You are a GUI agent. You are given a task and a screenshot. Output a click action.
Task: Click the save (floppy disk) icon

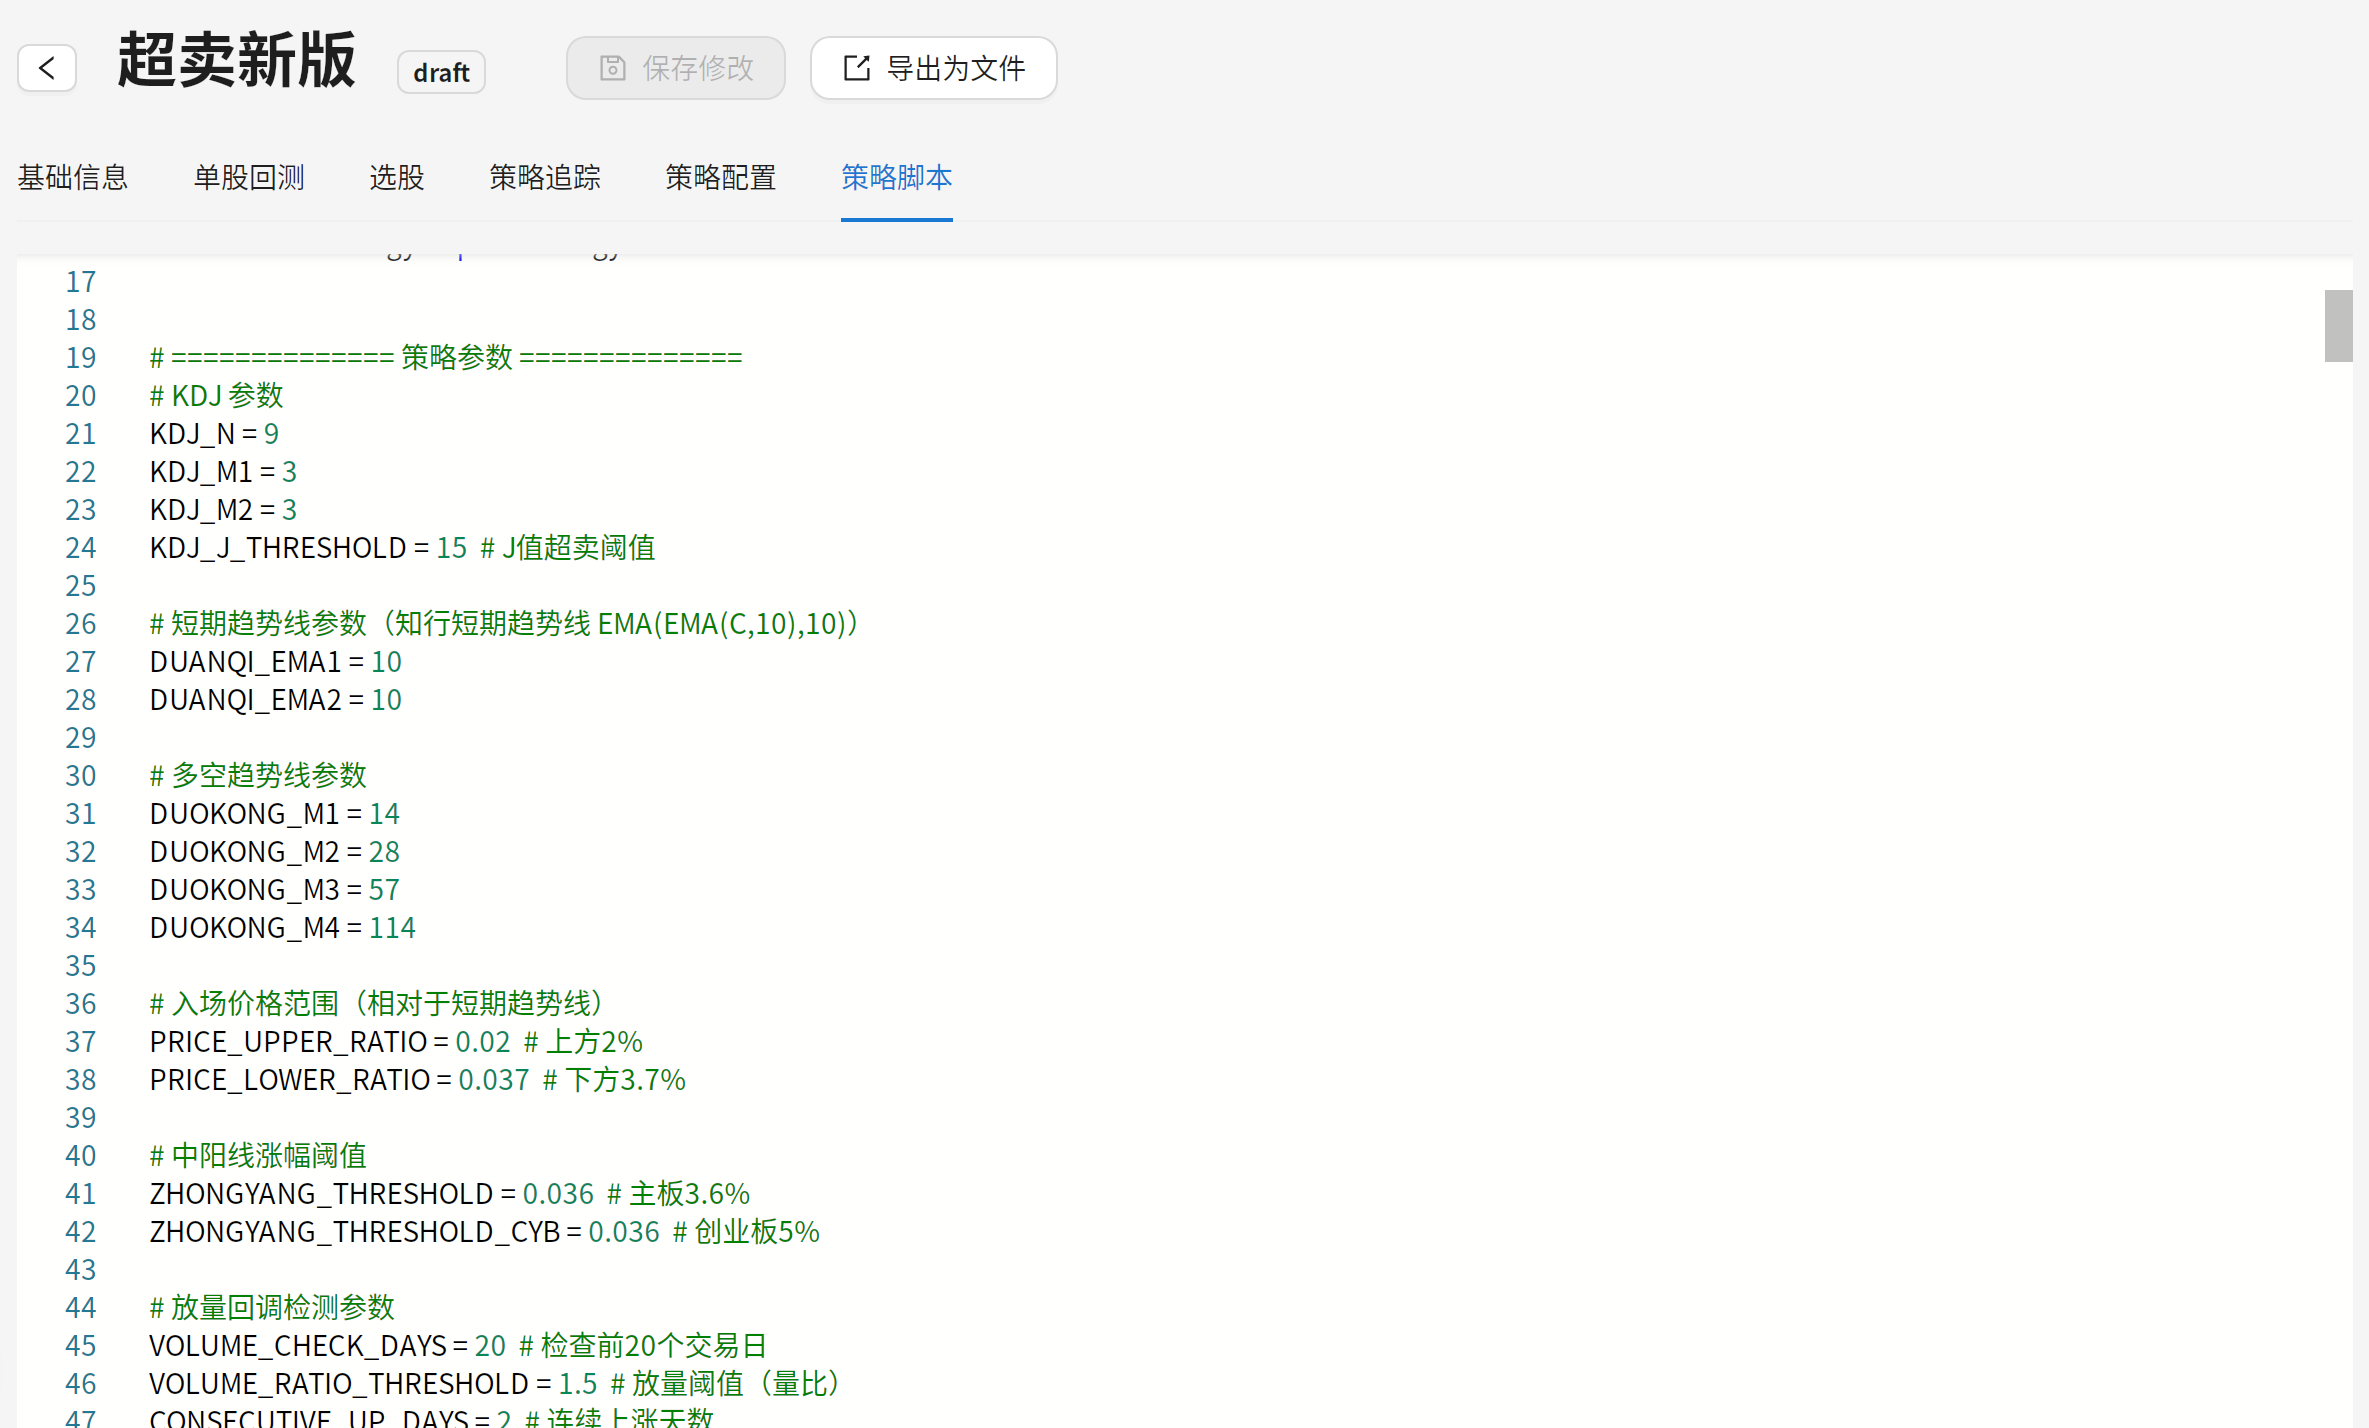tap(613, 67)
